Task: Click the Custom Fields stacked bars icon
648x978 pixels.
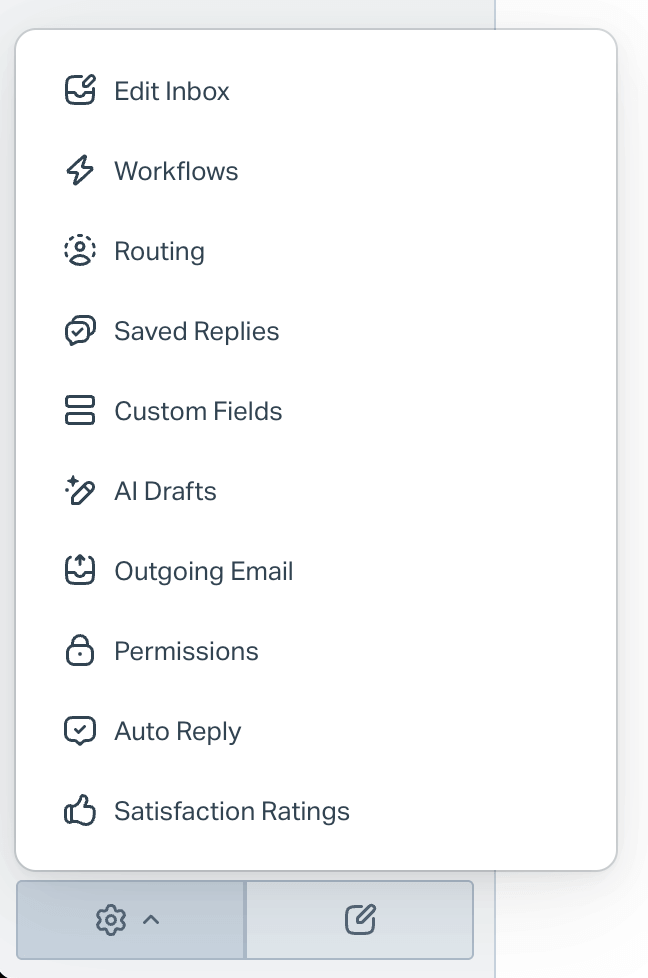Action: tap(80, 410)
